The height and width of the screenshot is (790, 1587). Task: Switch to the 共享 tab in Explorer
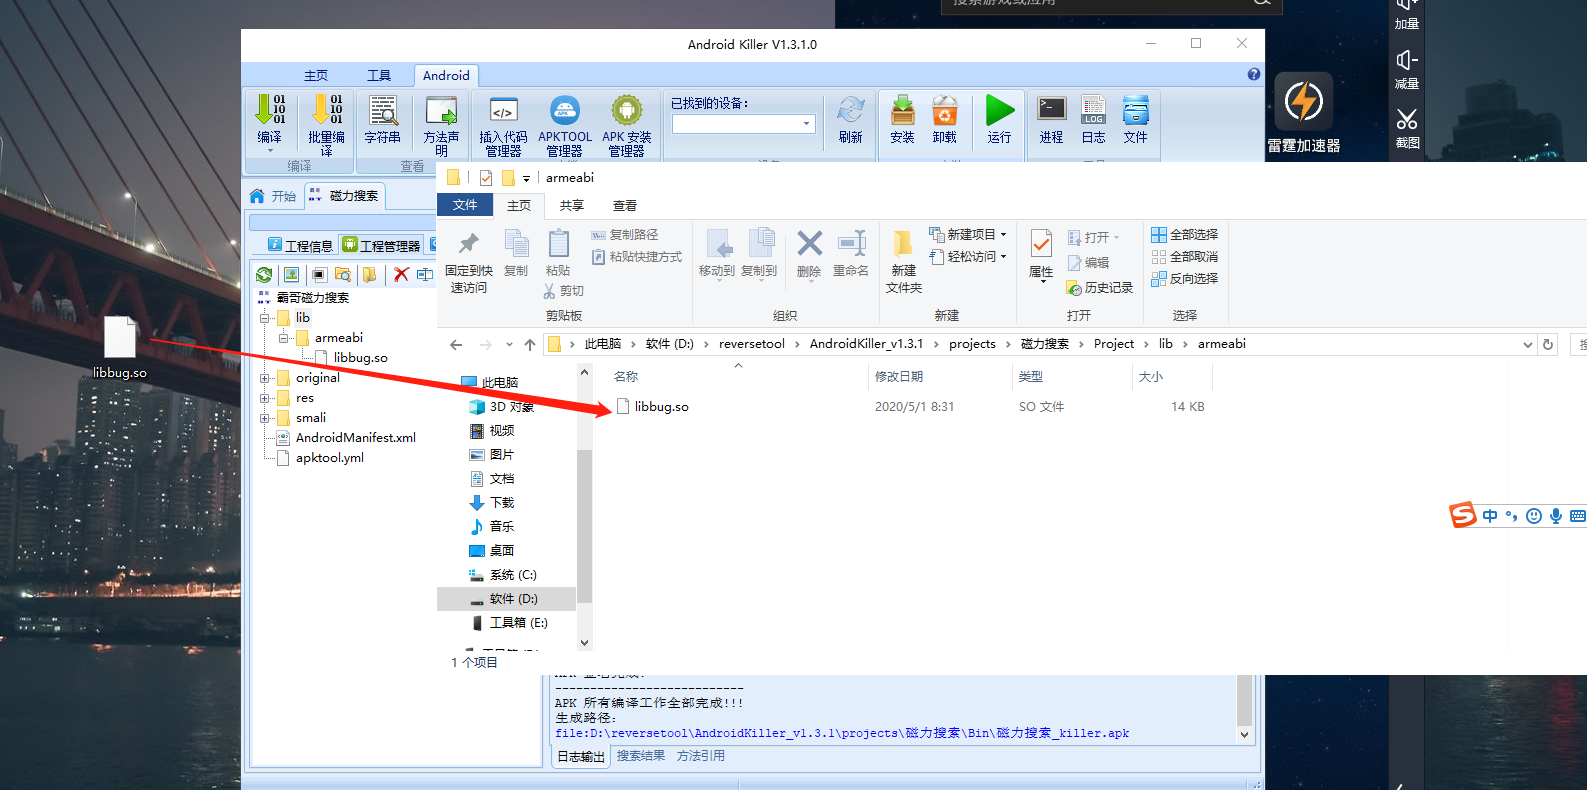572,205
